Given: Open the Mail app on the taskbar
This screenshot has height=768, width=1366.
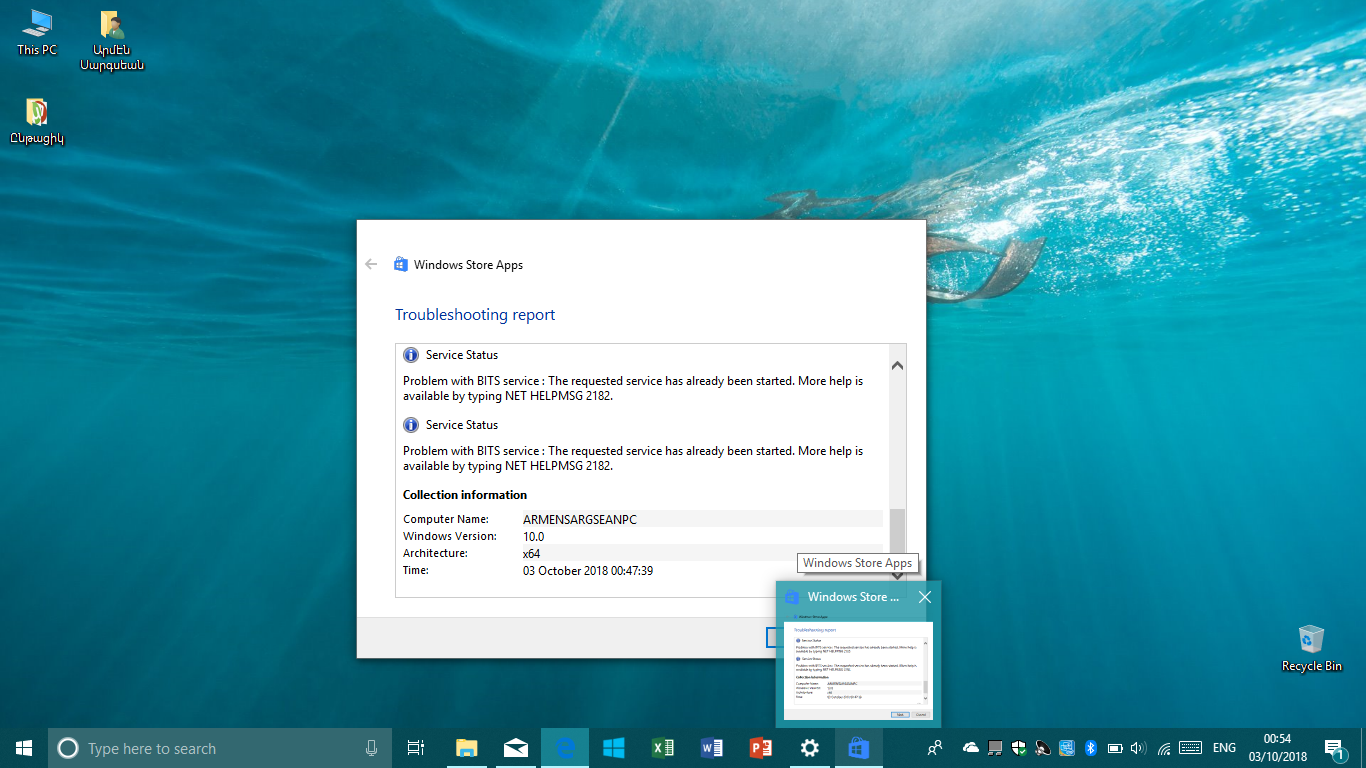Looking at the screenshot, I should coord(516,748).
